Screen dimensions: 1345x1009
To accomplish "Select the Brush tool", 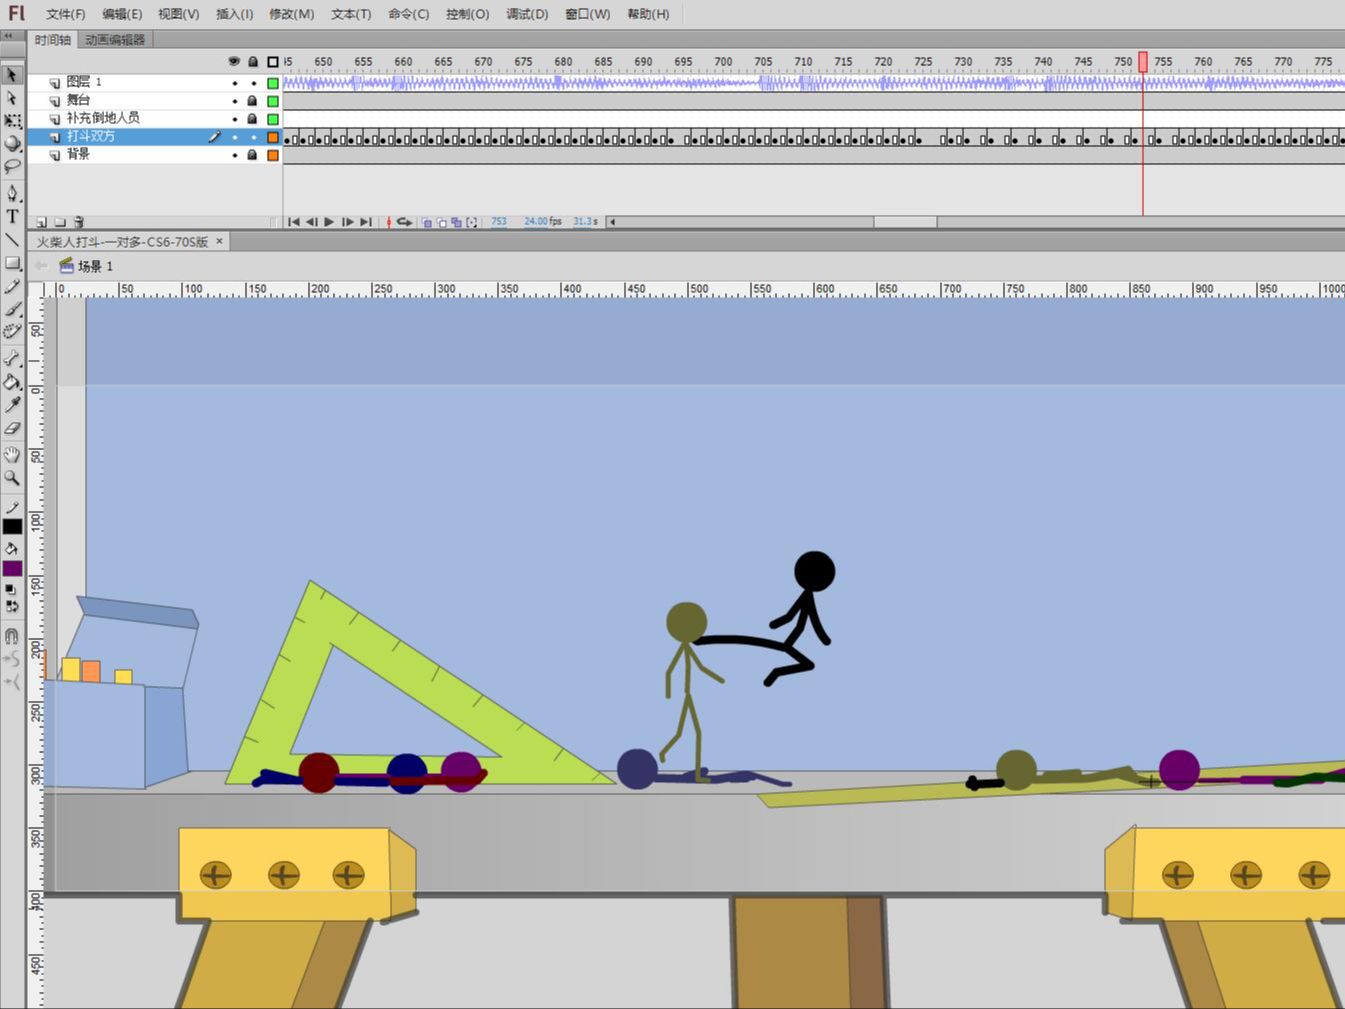I will point(12,309).
